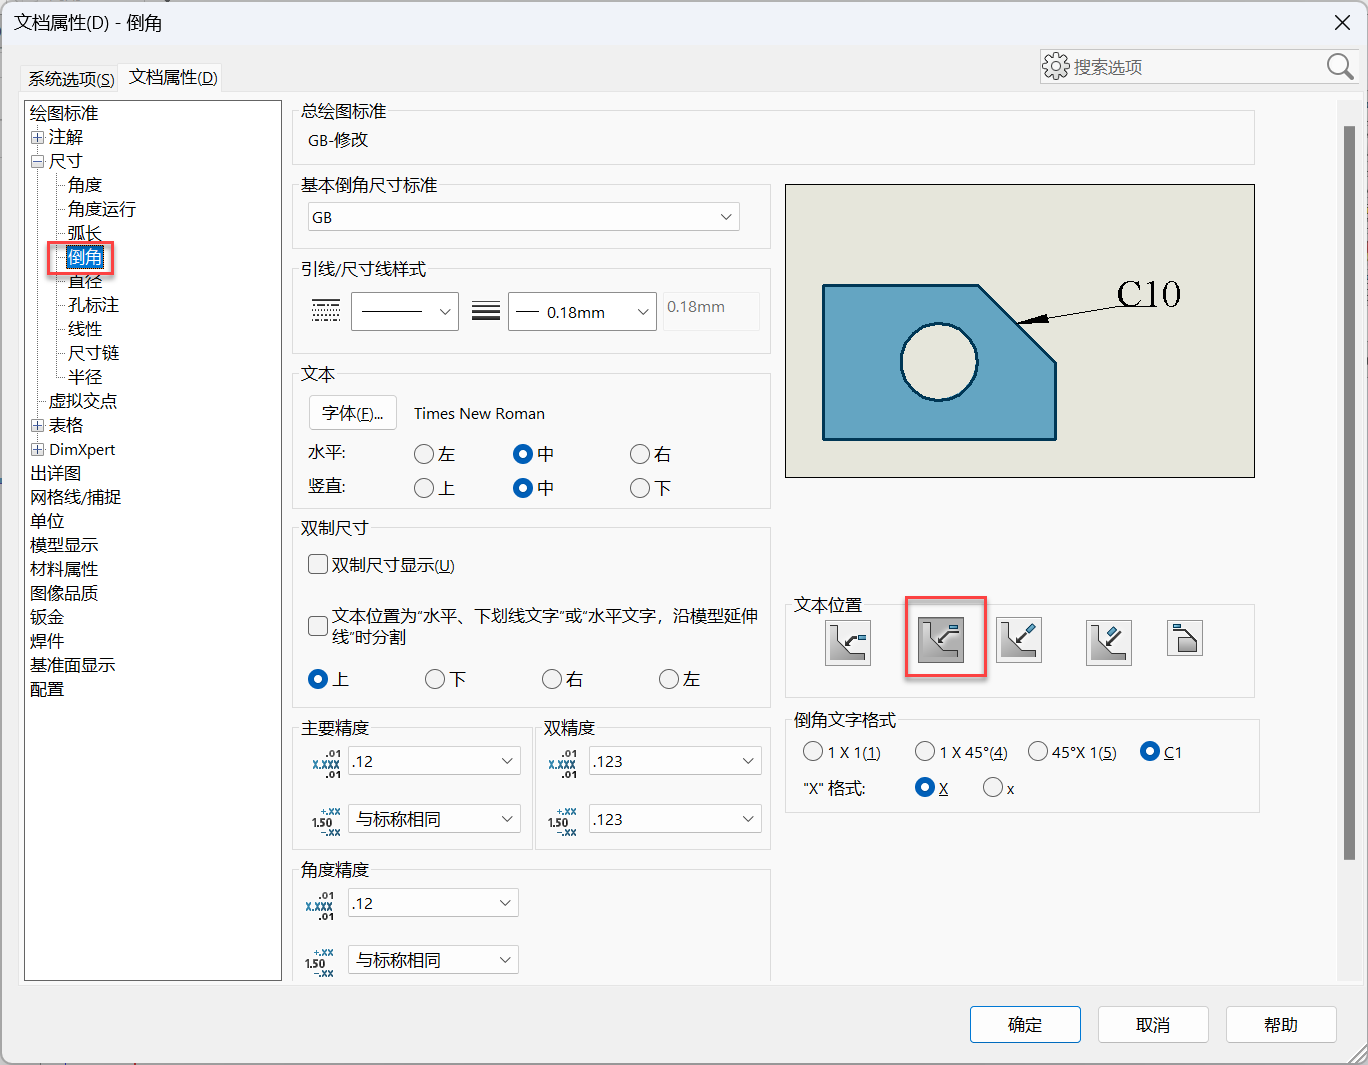Select the third text position icon
The image size is (1368, 1065).
pyautogui.click(x=1019, y=641)
